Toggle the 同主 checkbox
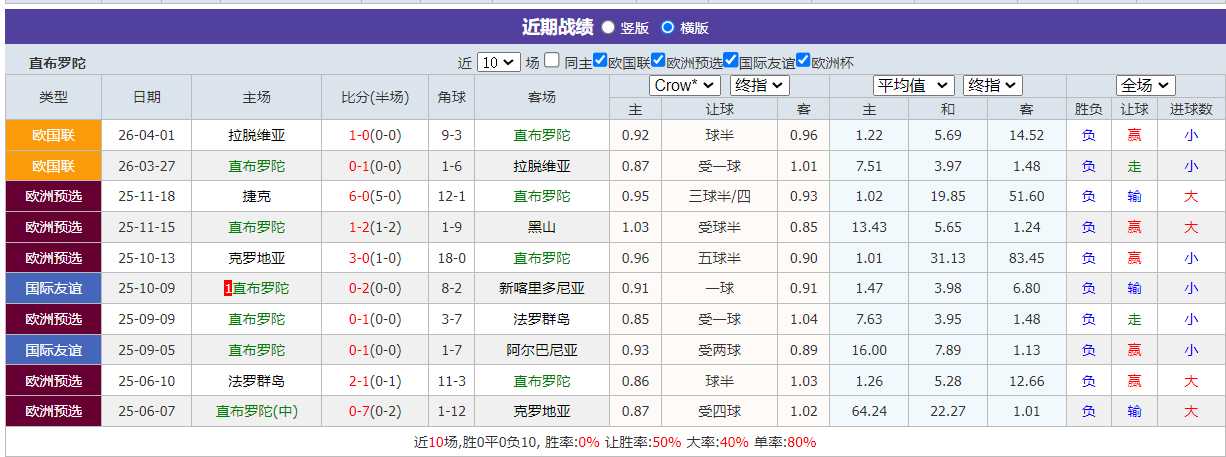The image size is (1226, 457). click(x=552, y=60)
